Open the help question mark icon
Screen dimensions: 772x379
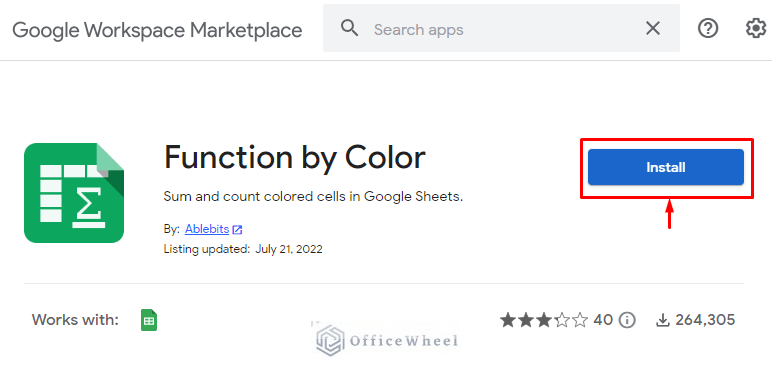(708, 29)
